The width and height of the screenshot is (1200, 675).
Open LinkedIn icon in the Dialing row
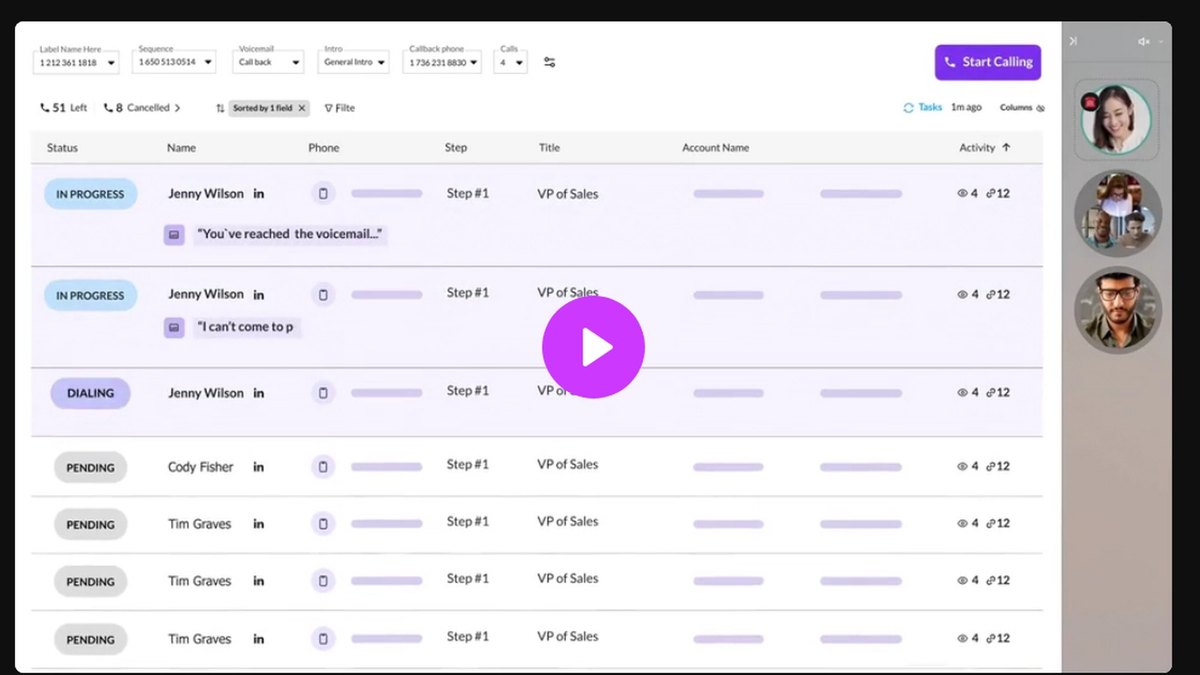(258, 393)
